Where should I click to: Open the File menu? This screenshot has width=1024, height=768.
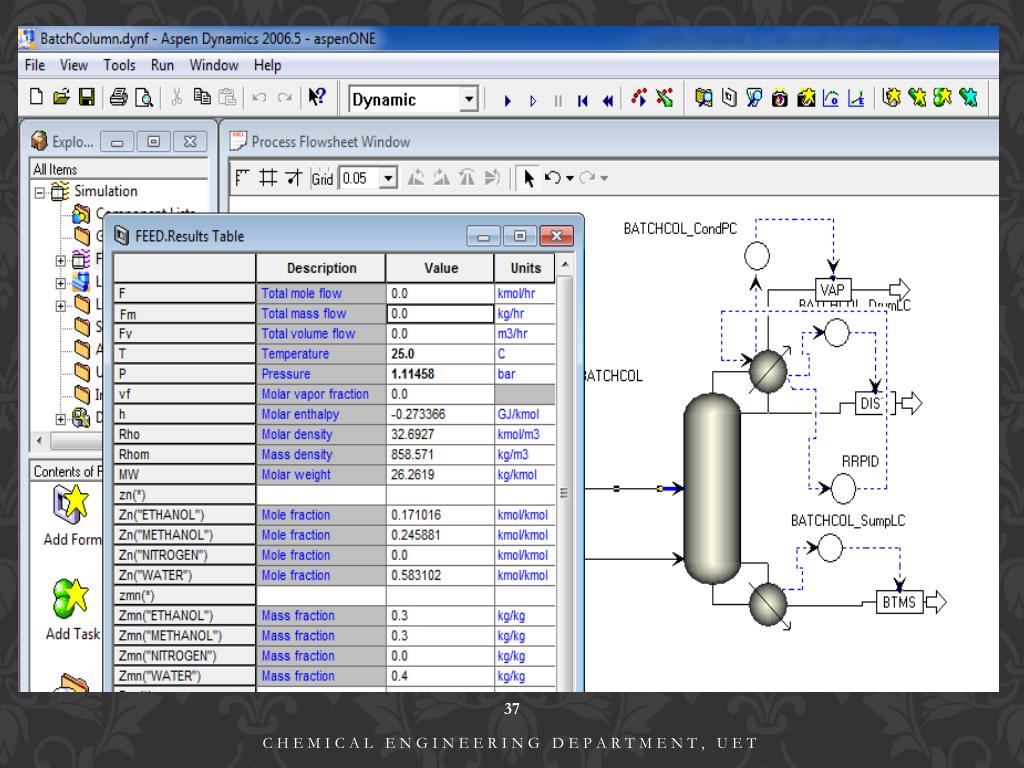point(35,65)
